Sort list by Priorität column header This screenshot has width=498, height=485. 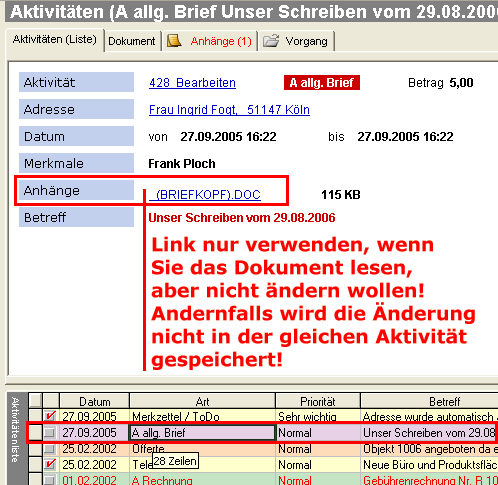(318, 401)
